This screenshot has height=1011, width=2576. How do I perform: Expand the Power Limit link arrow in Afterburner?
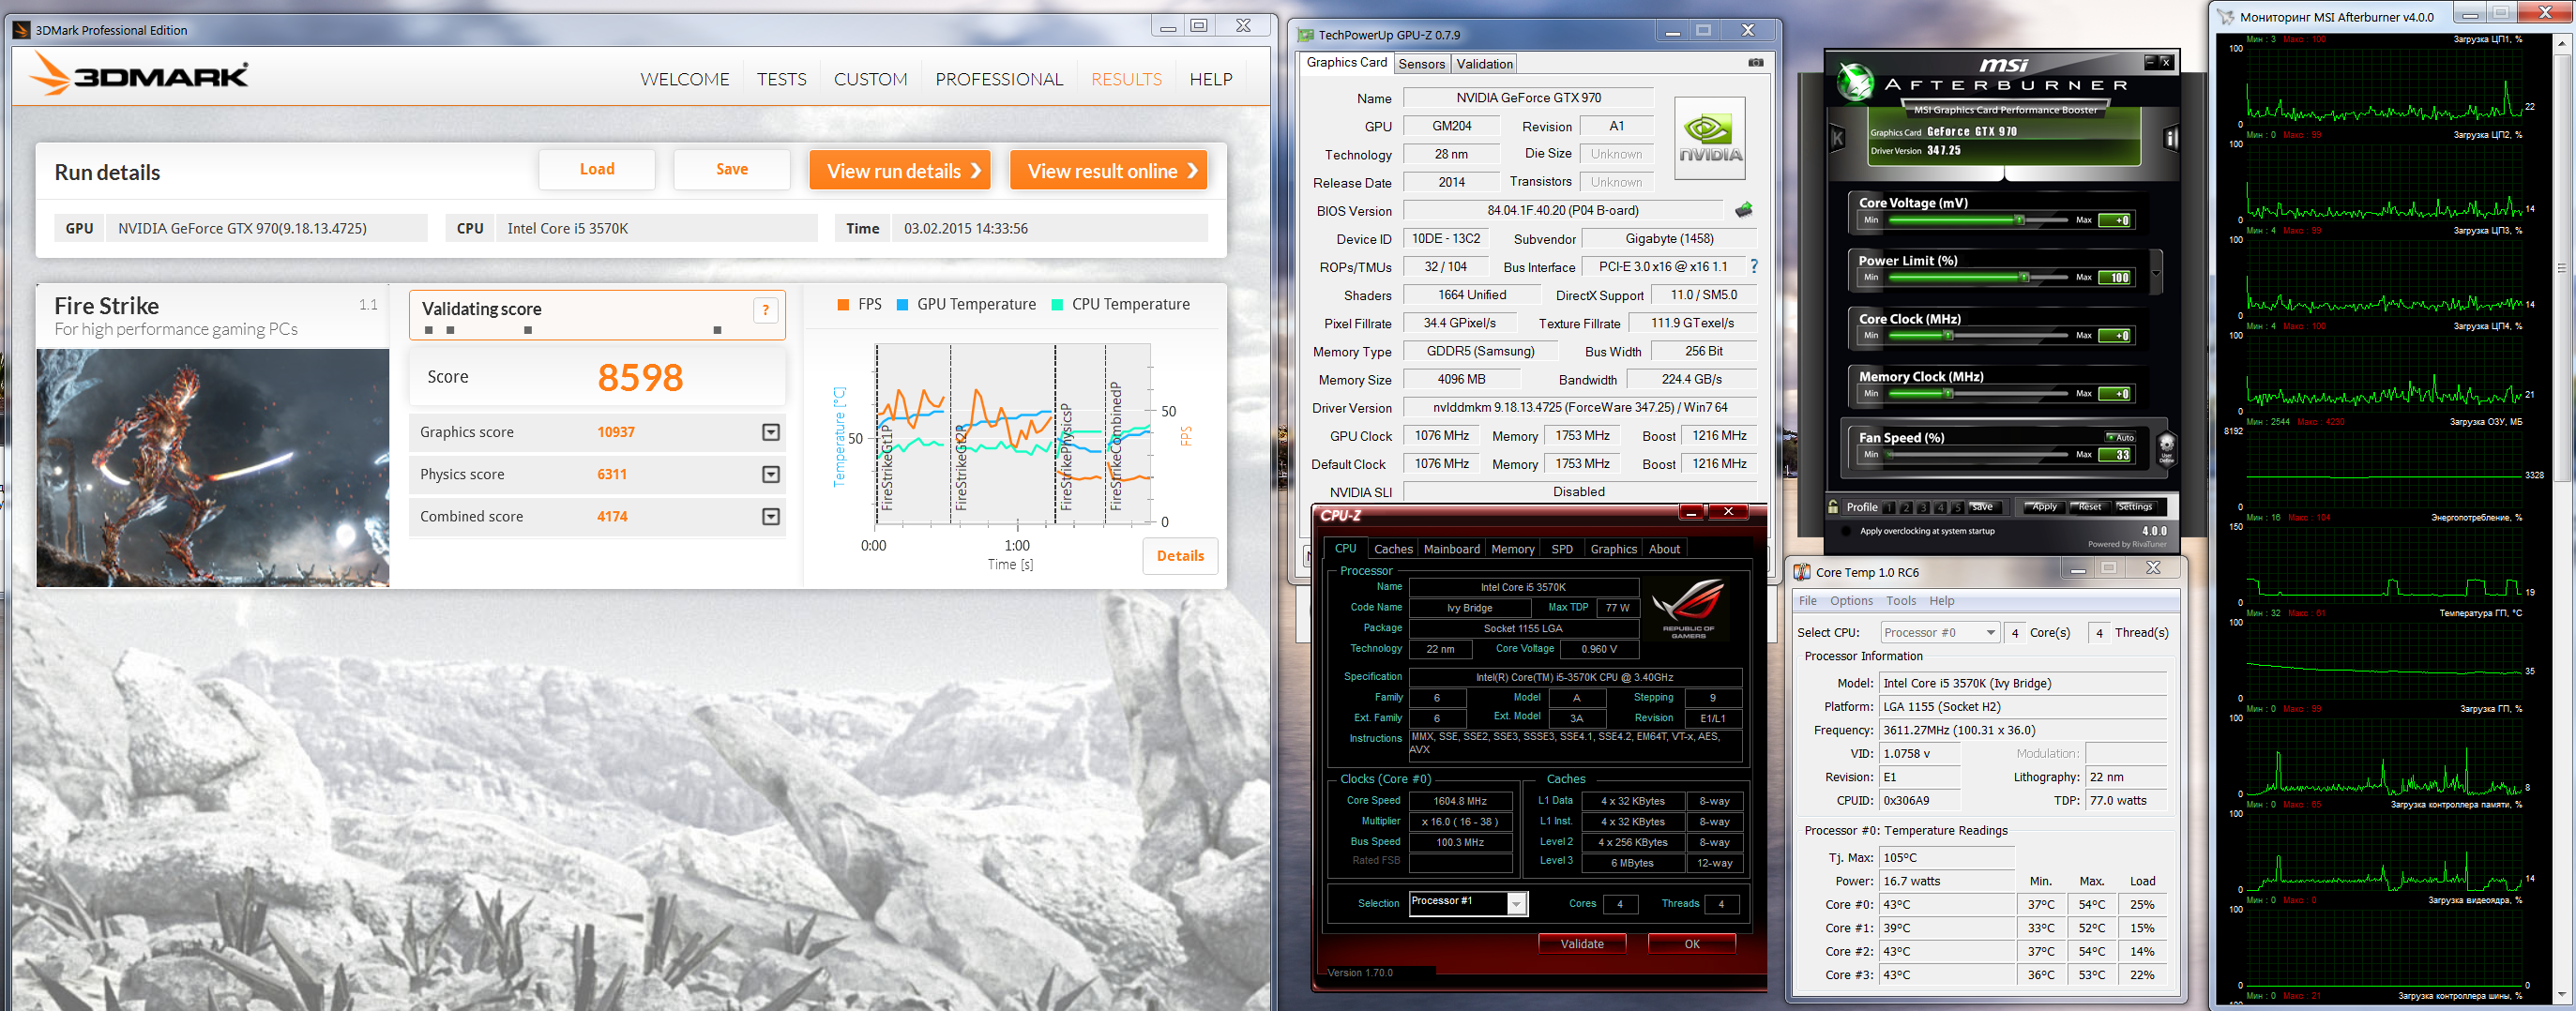[x=2156, y=273]
